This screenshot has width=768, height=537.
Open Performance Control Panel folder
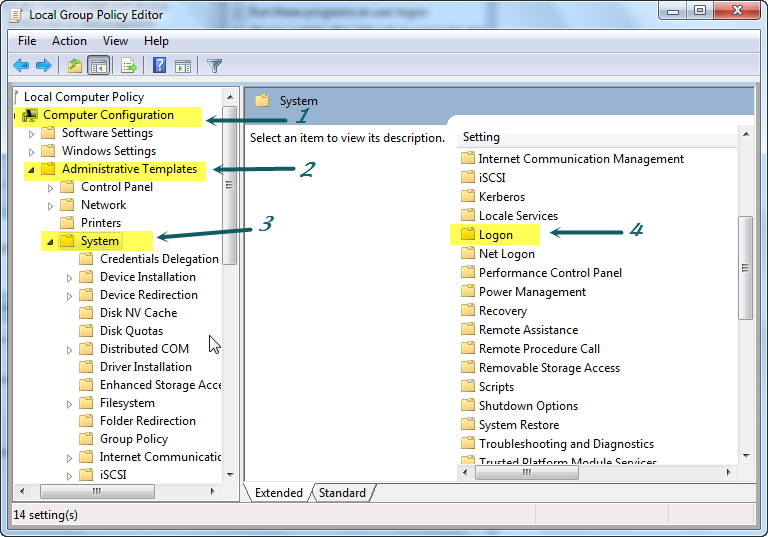(x=550, y=272)
